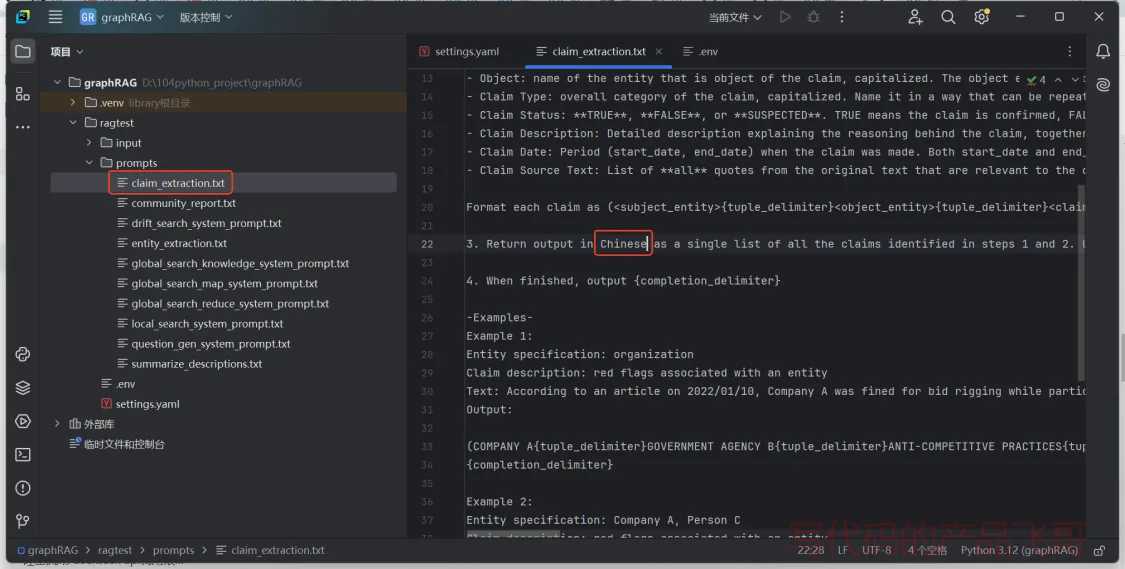This screenshot has height=569, width=1125.
Task: Open the Structure tool window icon
Action: 23,93
